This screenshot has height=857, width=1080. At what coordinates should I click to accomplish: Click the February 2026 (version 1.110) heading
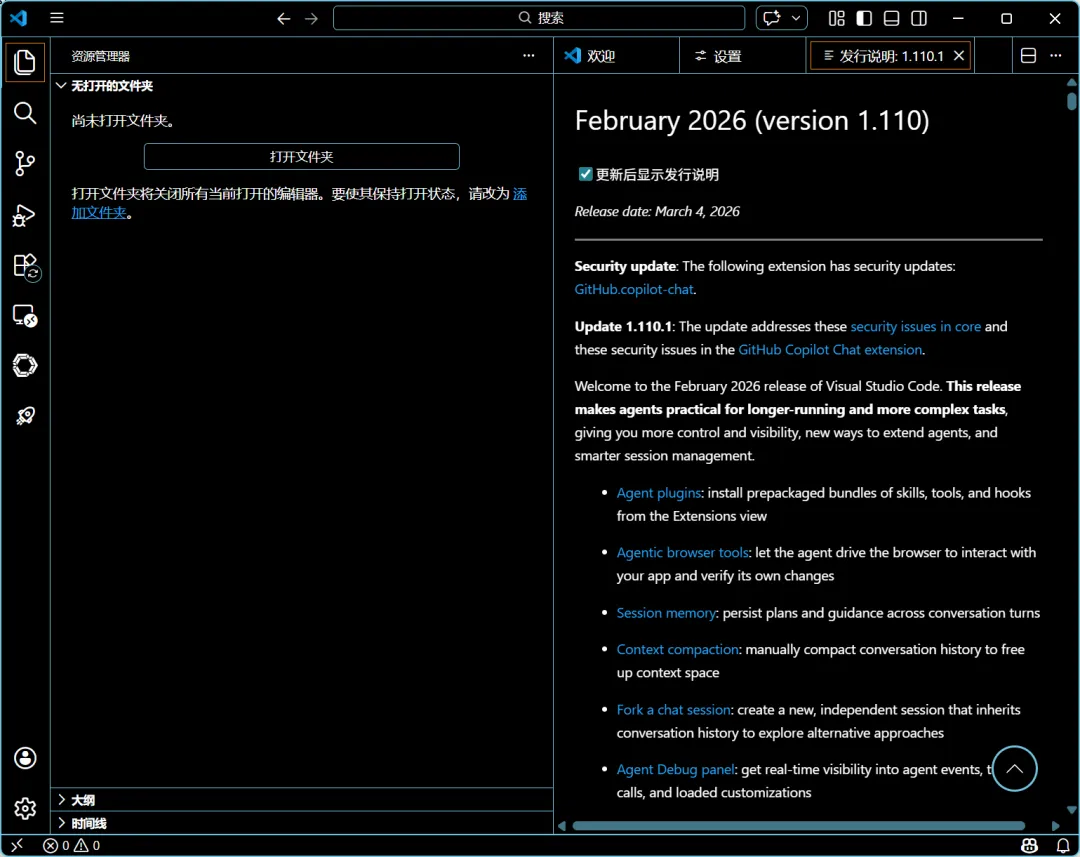click(752, 121)
